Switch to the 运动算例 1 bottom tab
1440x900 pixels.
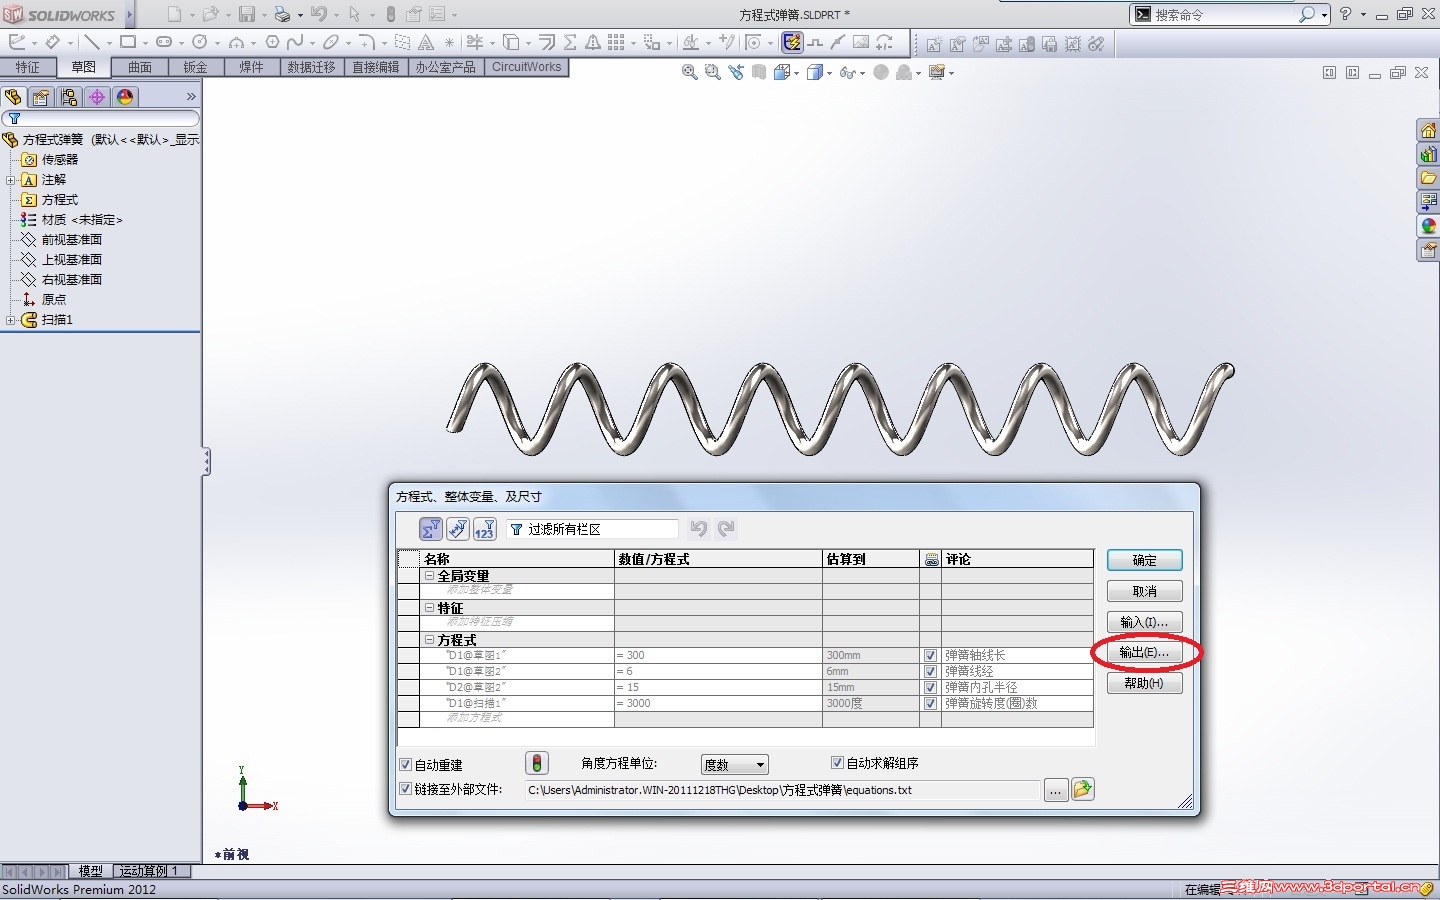tap(149, 871)
